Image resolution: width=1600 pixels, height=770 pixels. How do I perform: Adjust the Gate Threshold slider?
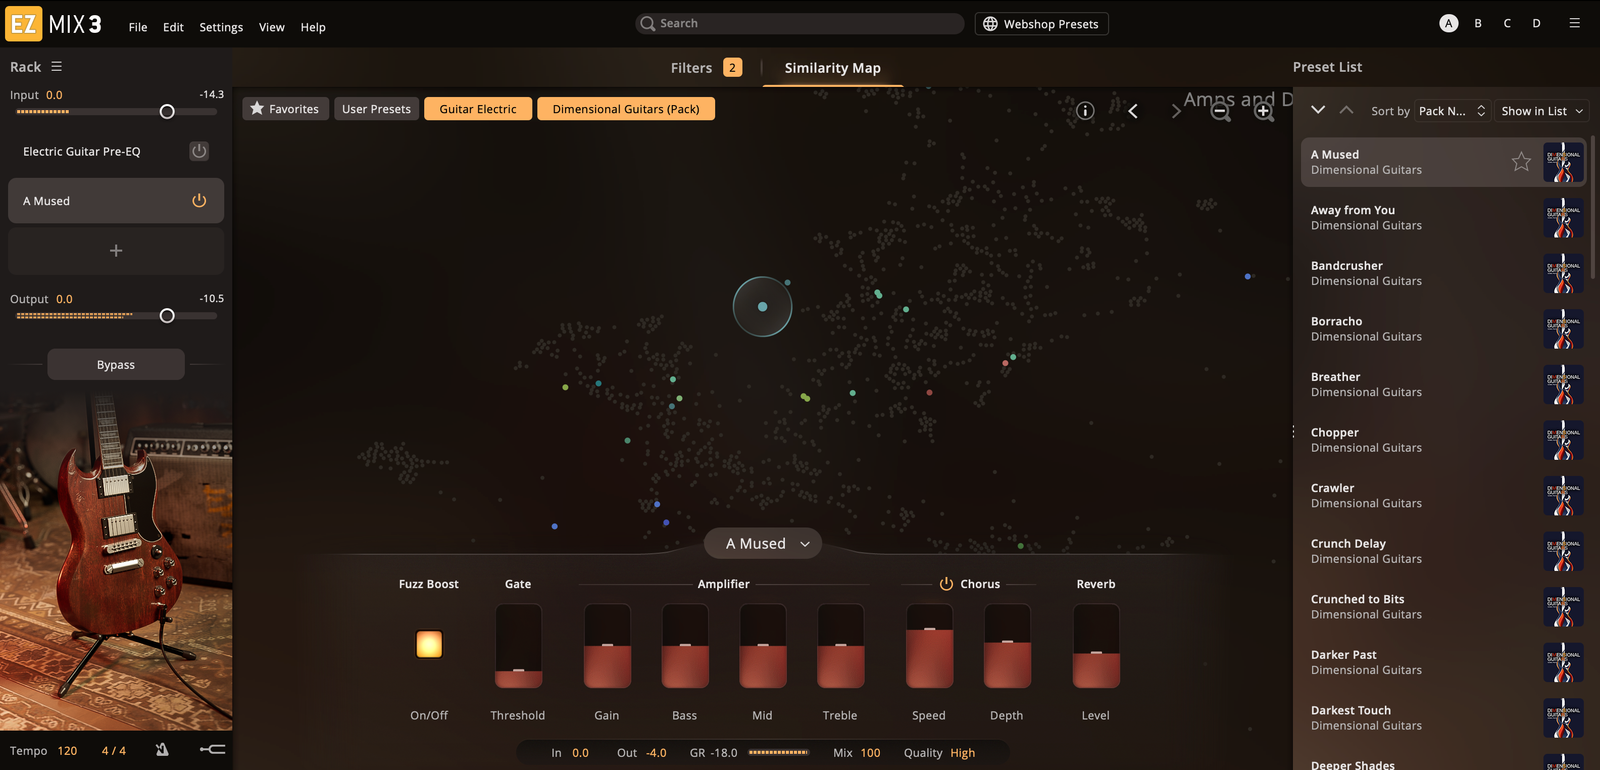click(x=518, y=646)
